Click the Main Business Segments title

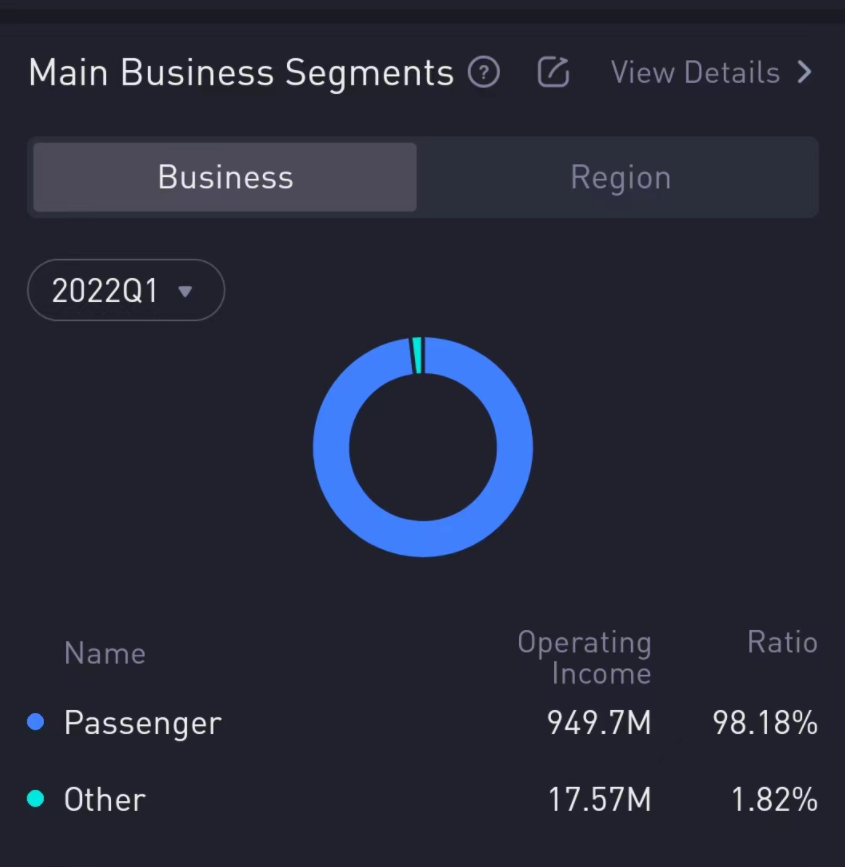[241, 73]
